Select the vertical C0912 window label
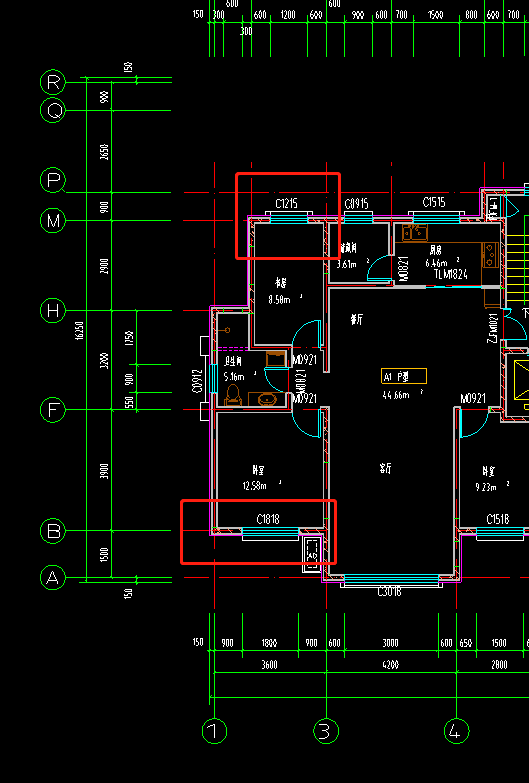Screen dimensions: 529x783 point(198,381)
